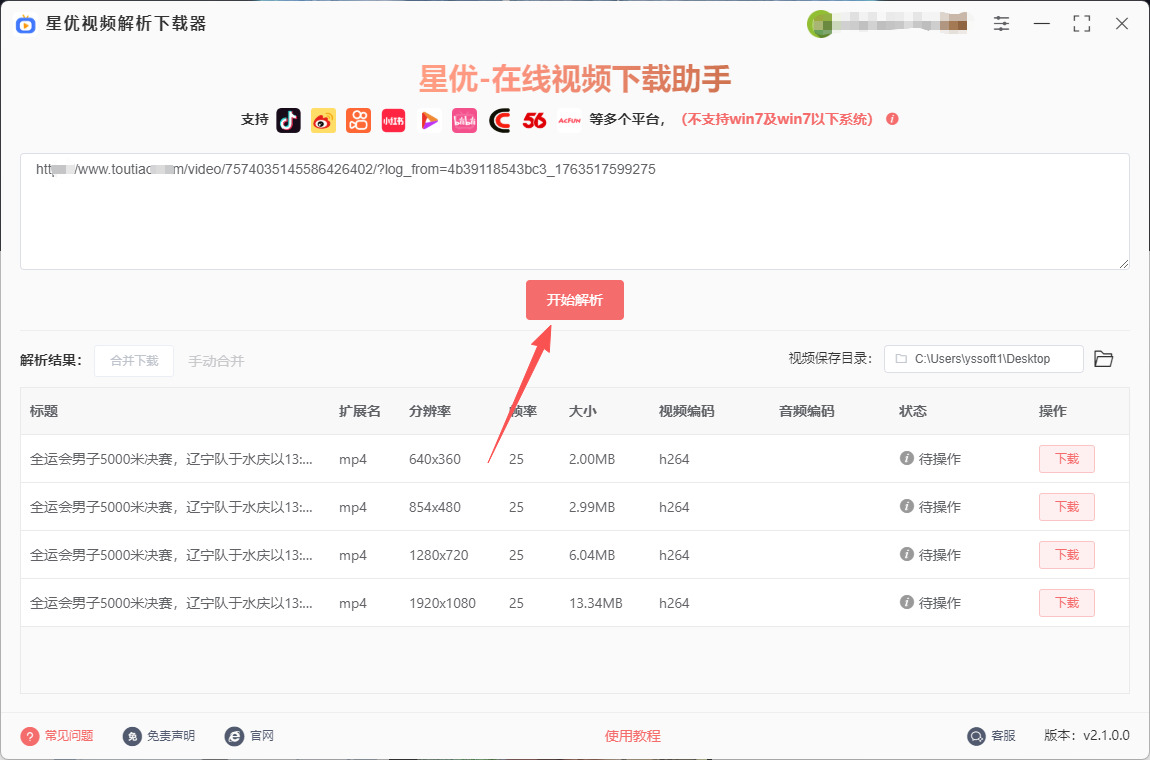Click the status info icon in 1920x1080 row
Viewport: 1150px width, 760px height.
907,602
